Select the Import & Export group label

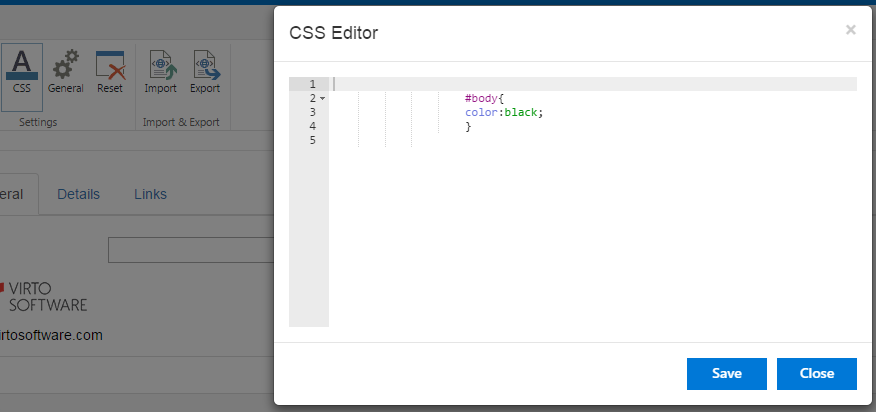tap(181, 122)
